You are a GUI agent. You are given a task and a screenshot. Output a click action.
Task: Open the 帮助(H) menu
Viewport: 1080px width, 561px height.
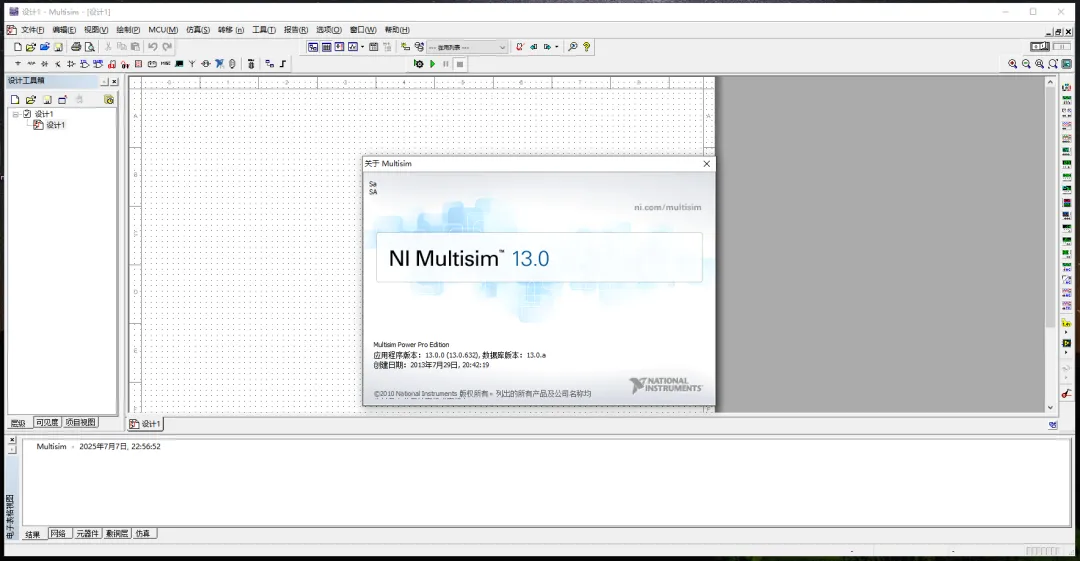pos(397,30)
